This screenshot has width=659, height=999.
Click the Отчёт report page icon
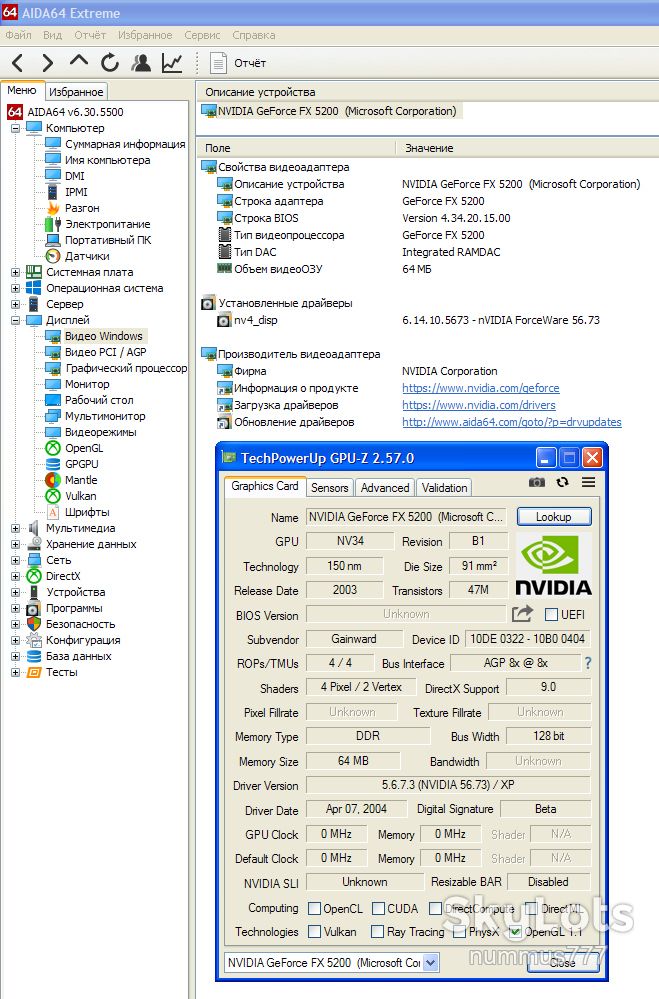pos(219,62)
